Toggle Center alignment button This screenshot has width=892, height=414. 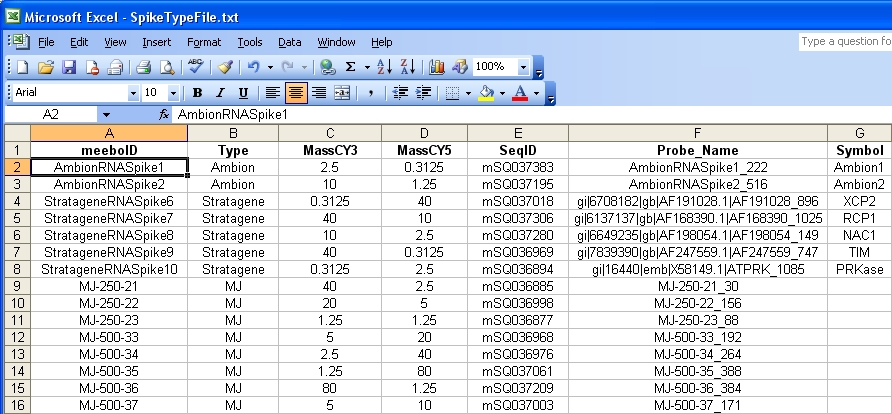click(296, 93)
